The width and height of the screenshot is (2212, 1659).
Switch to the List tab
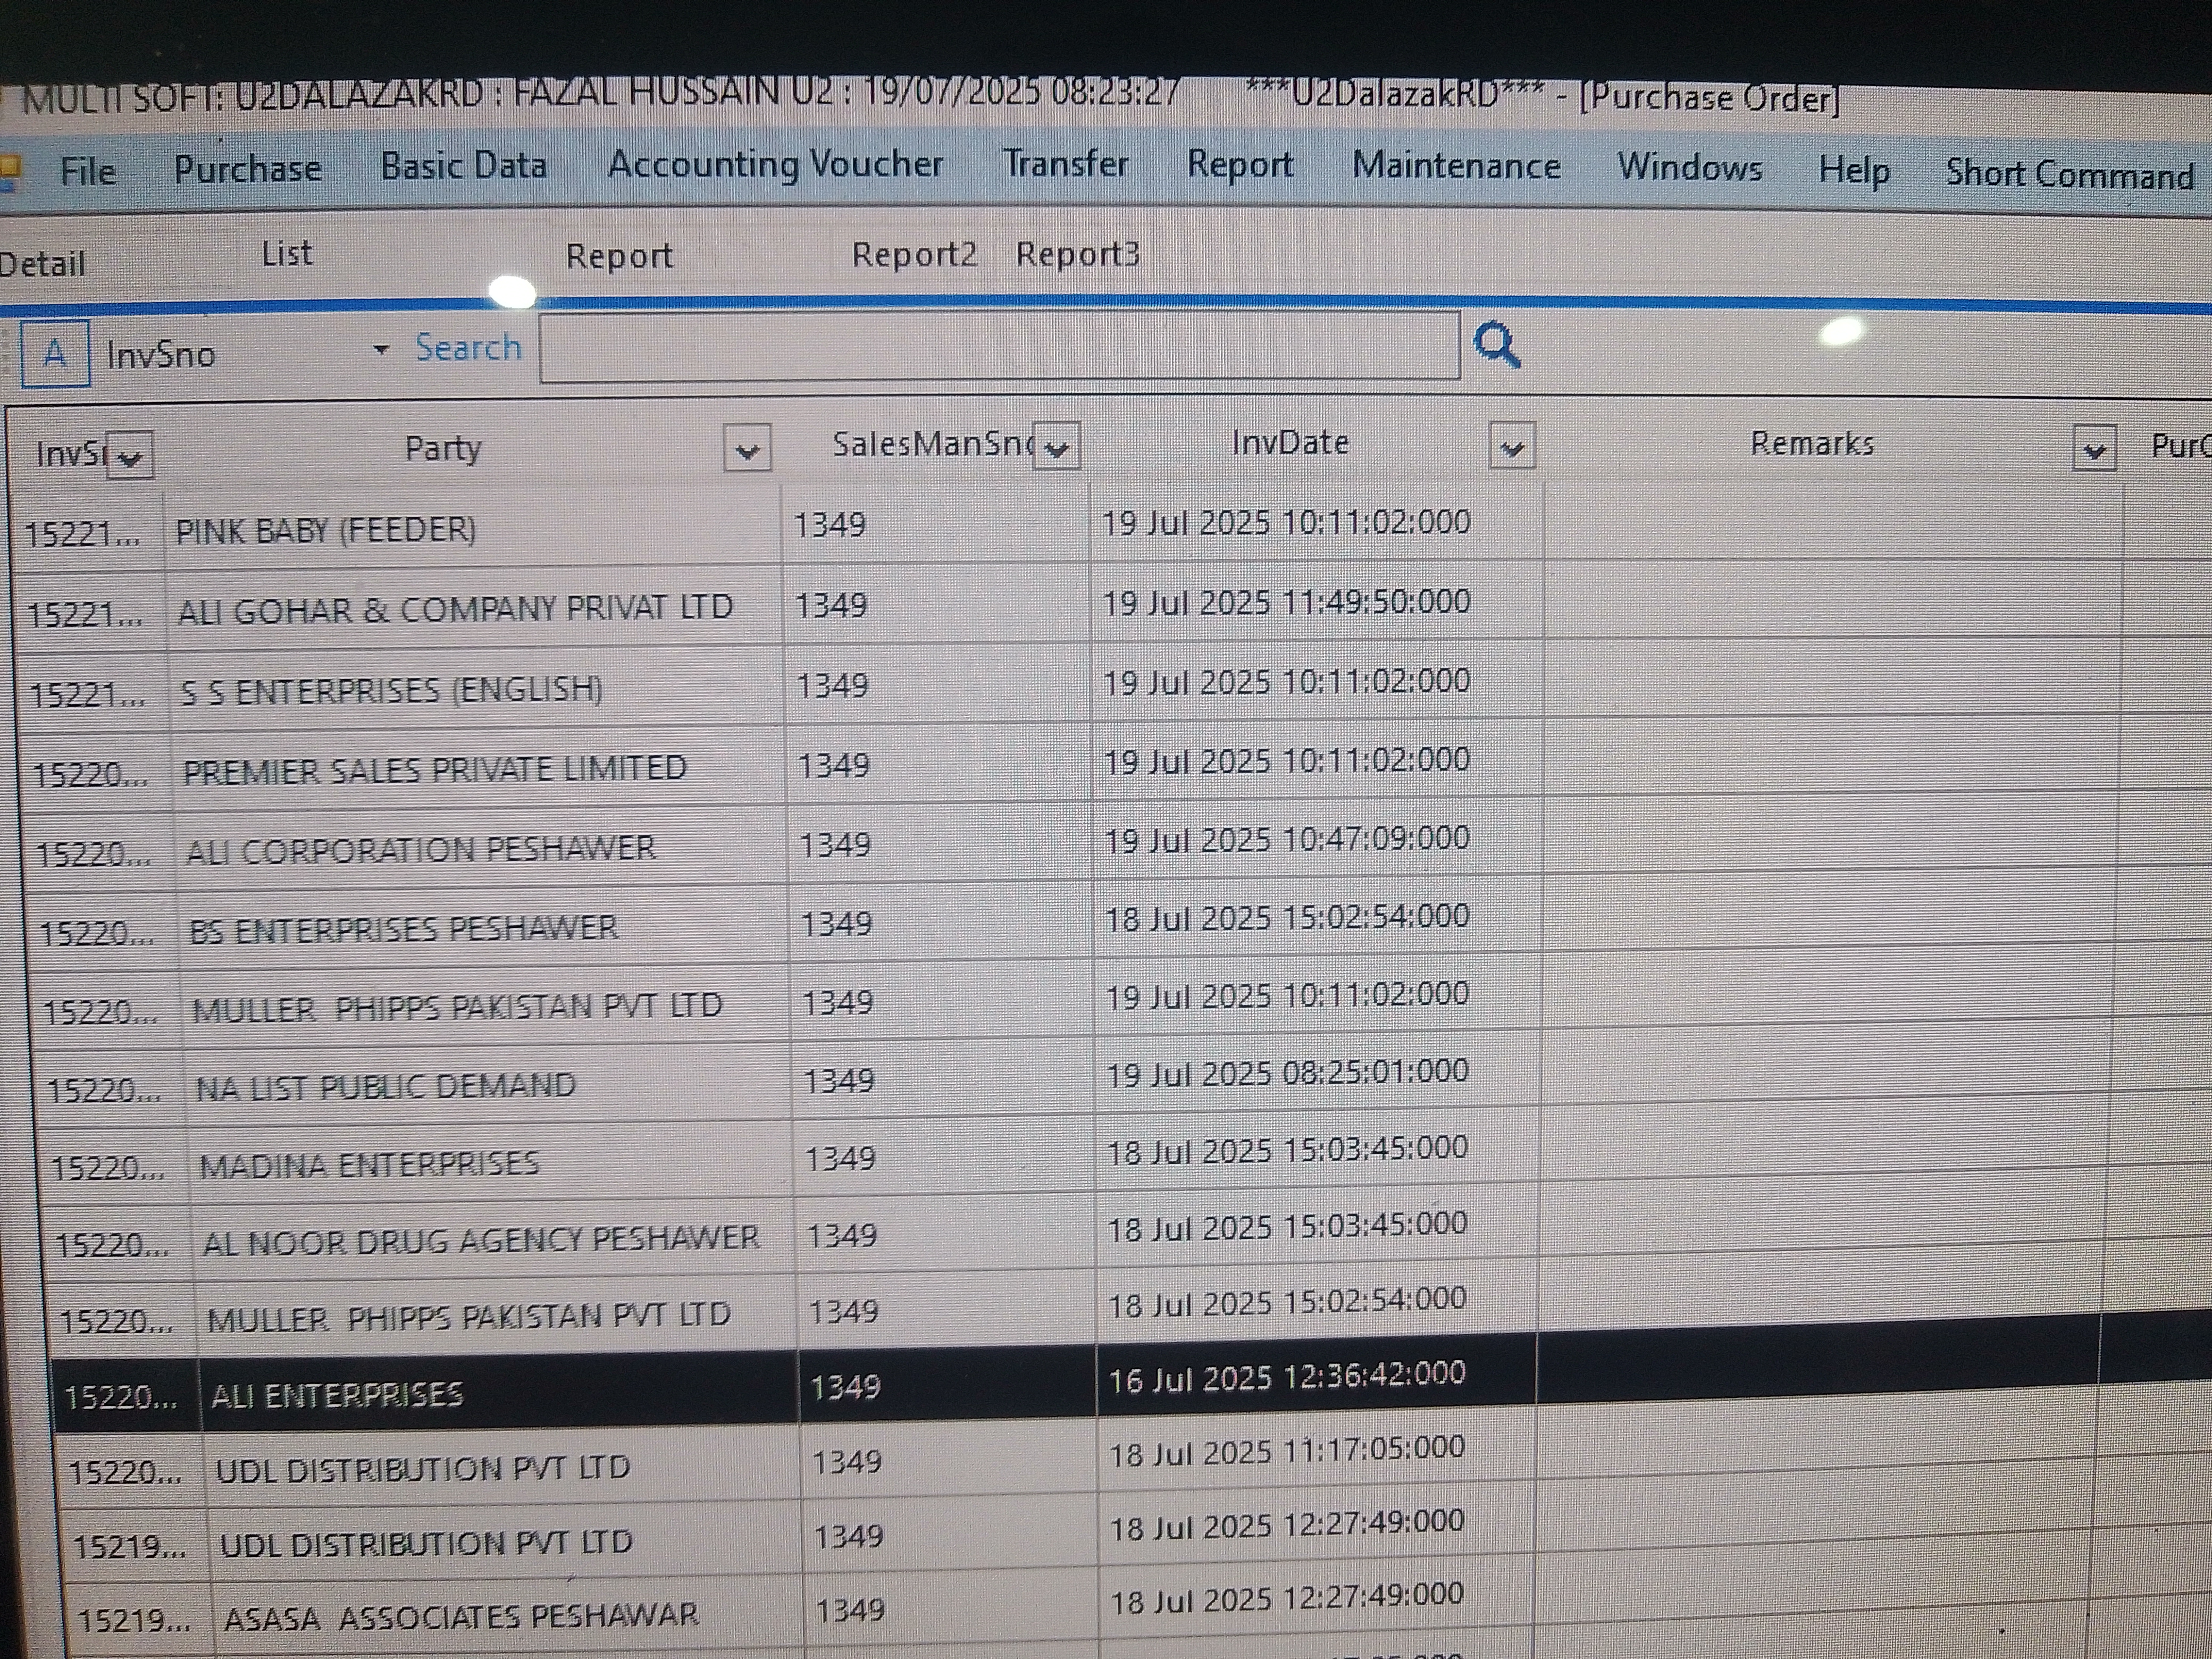287,254
